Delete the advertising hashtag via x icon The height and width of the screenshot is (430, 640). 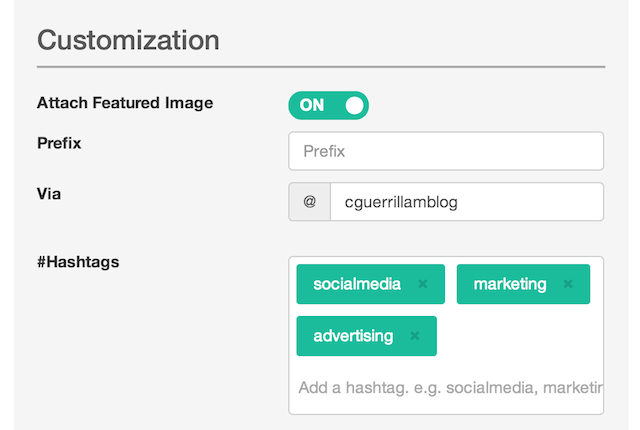point(415,336)
